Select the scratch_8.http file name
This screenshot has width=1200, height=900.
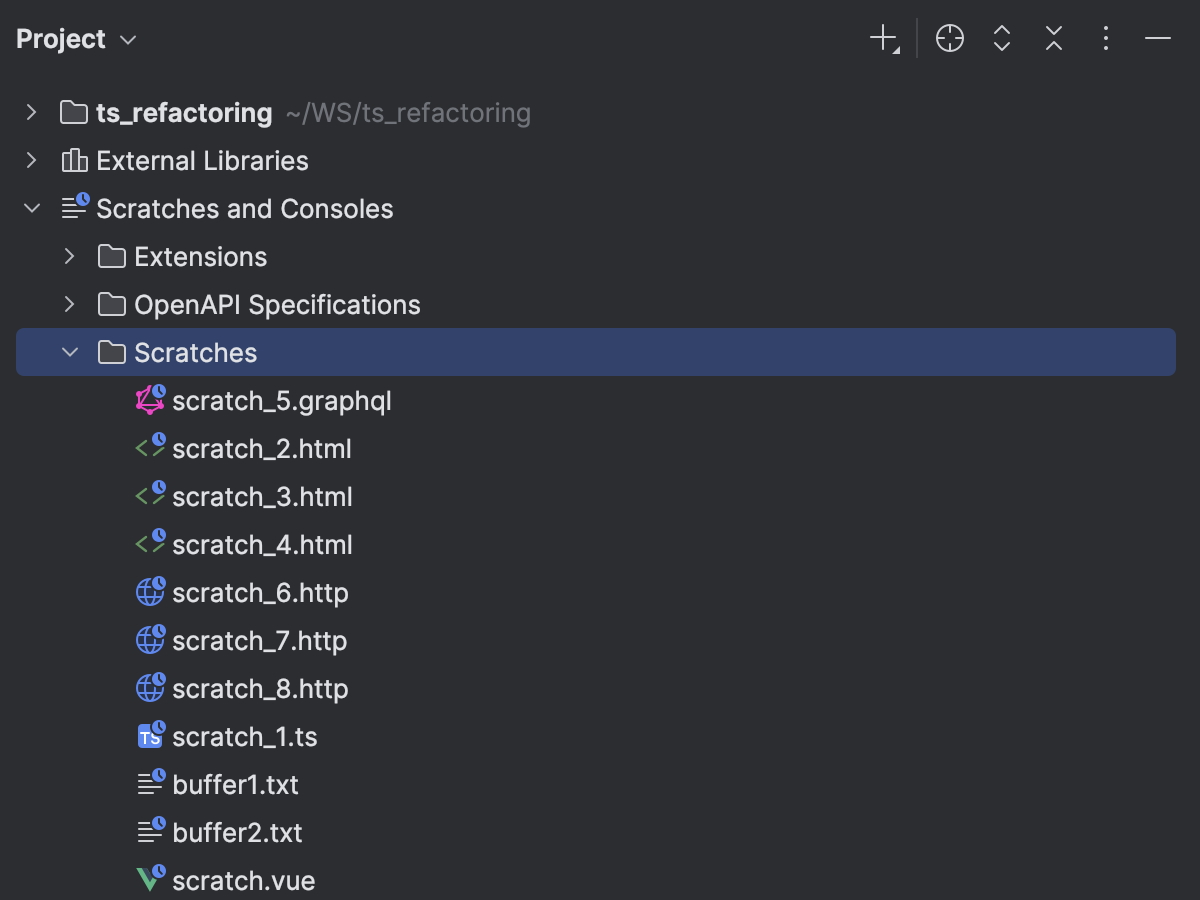[260, 689]
